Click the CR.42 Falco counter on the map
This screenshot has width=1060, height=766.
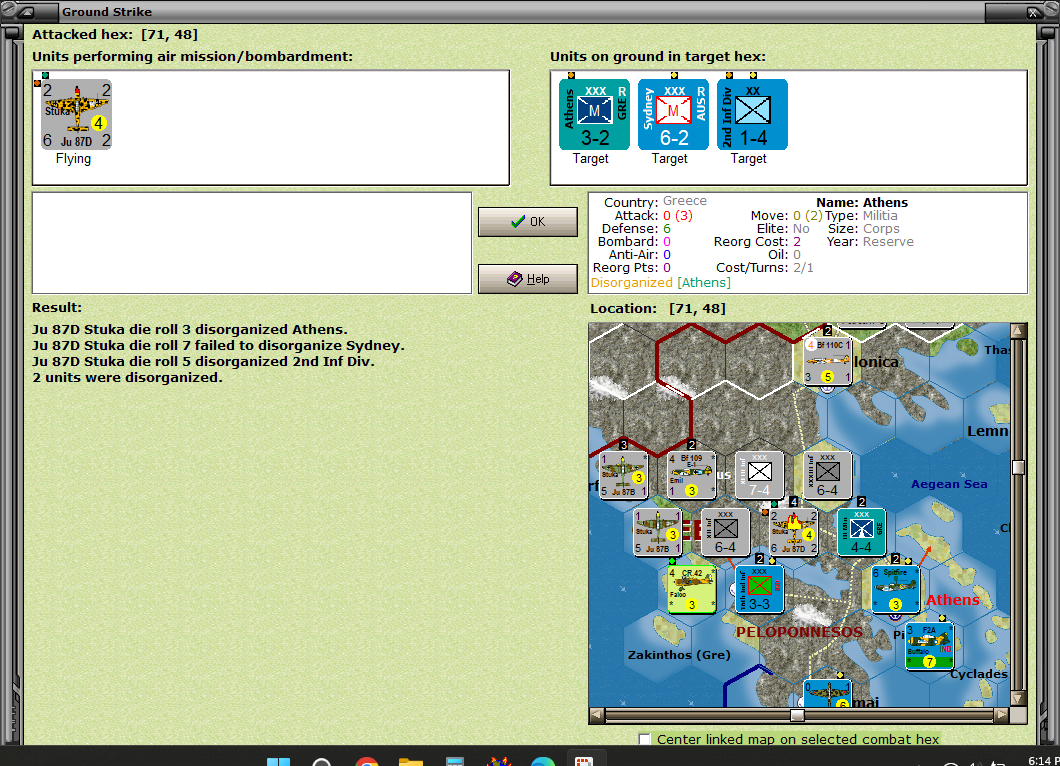(x=690, y=588)
